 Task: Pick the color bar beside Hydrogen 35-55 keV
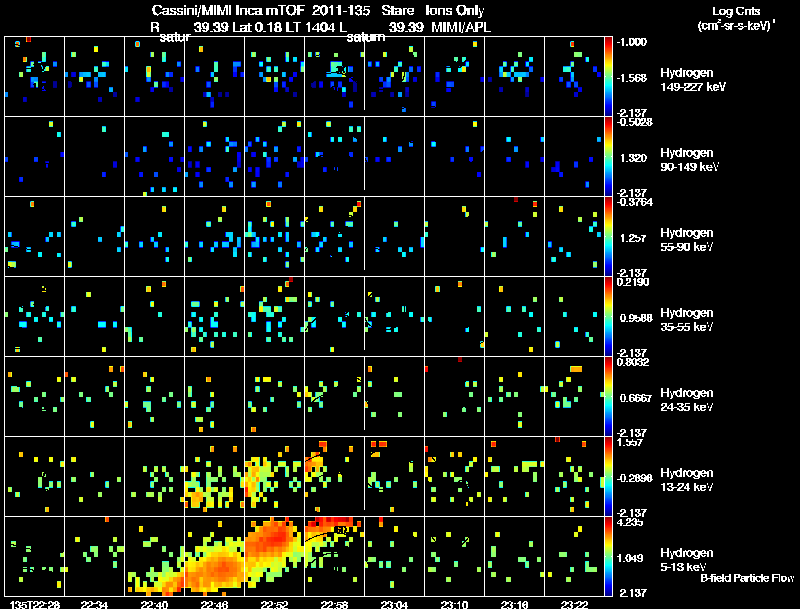[x=608, y=316]
